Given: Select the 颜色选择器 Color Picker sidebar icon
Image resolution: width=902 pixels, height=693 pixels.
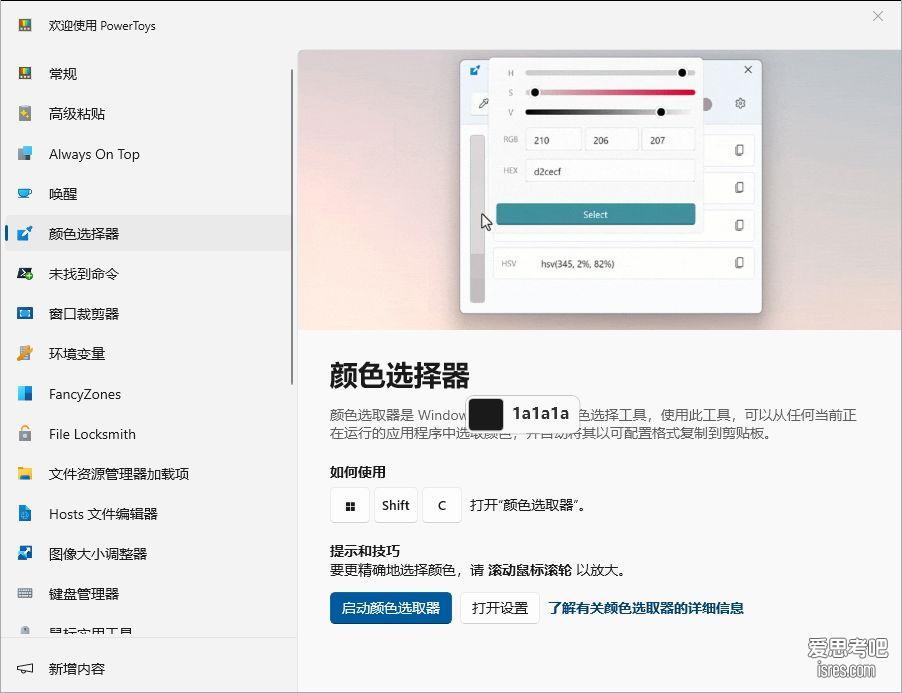Looking at the screenshot, I should click(x=25, y=233).
